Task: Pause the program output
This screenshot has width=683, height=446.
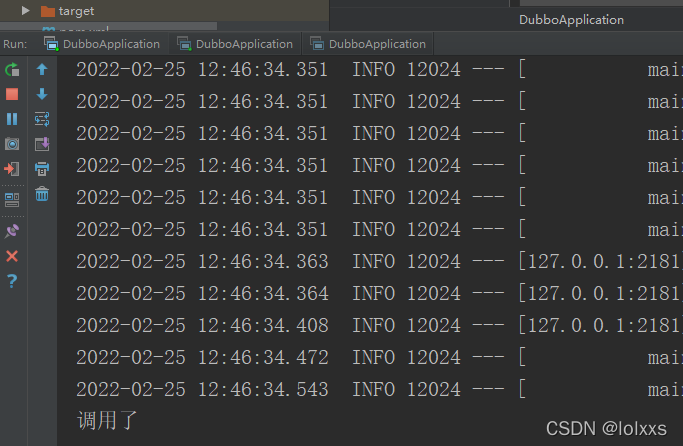Action: [x=12, y=119]
